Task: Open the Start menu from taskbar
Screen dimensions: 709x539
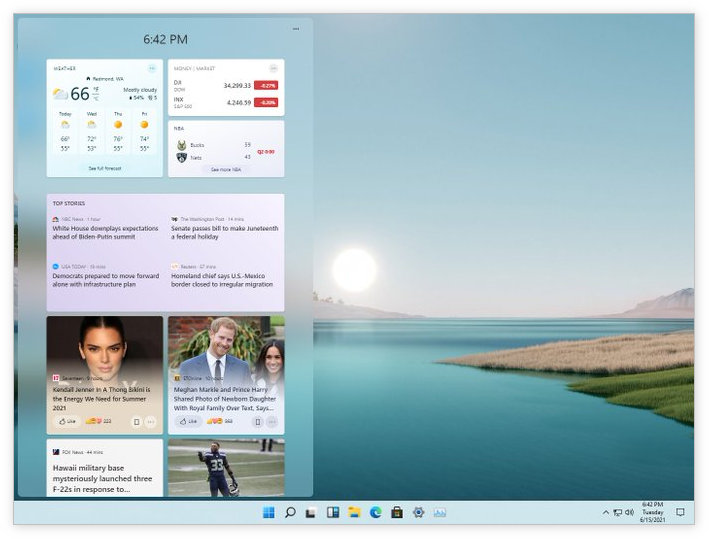Action: [268, 512]
